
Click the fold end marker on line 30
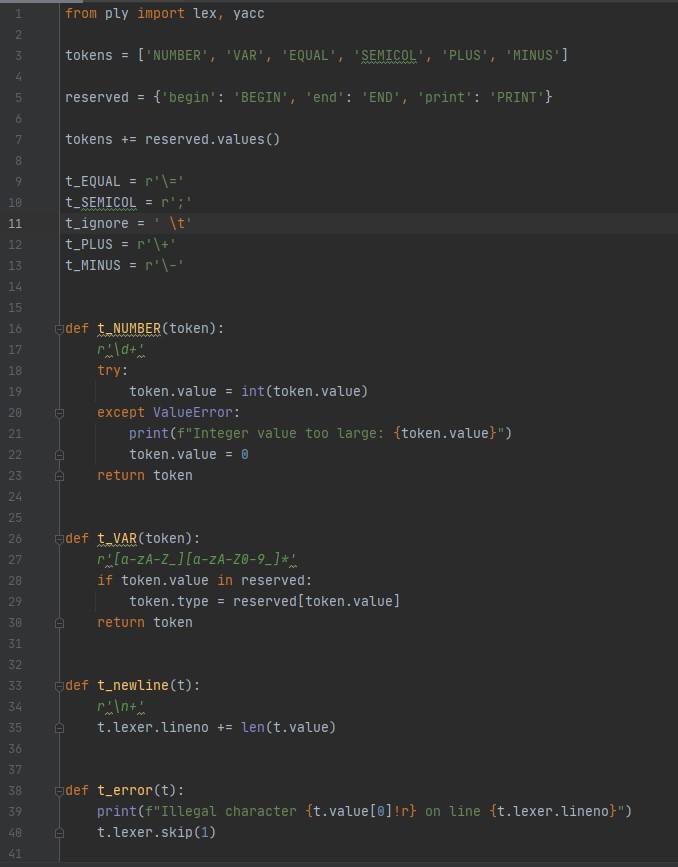click(59, 623)
